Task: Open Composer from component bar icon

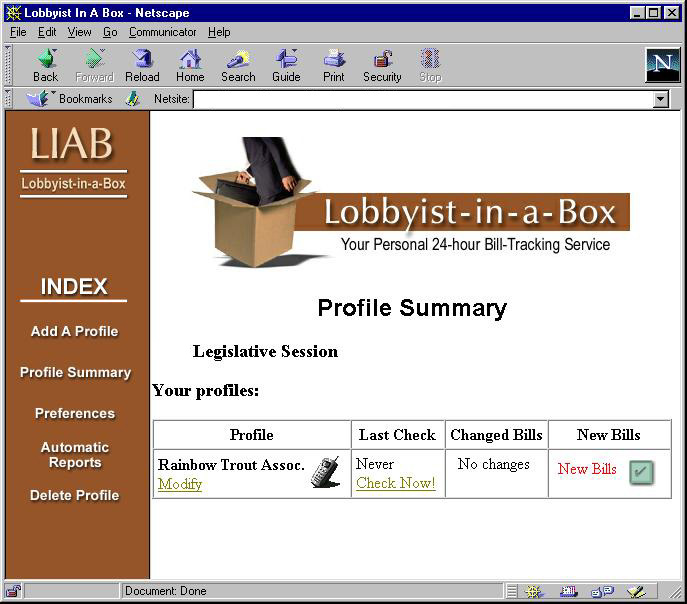Action: (x=636, y=592)
